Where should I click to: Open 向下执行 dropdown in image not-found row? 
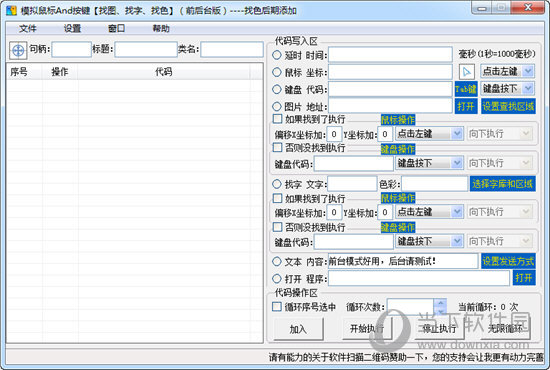tap(499, 163)
